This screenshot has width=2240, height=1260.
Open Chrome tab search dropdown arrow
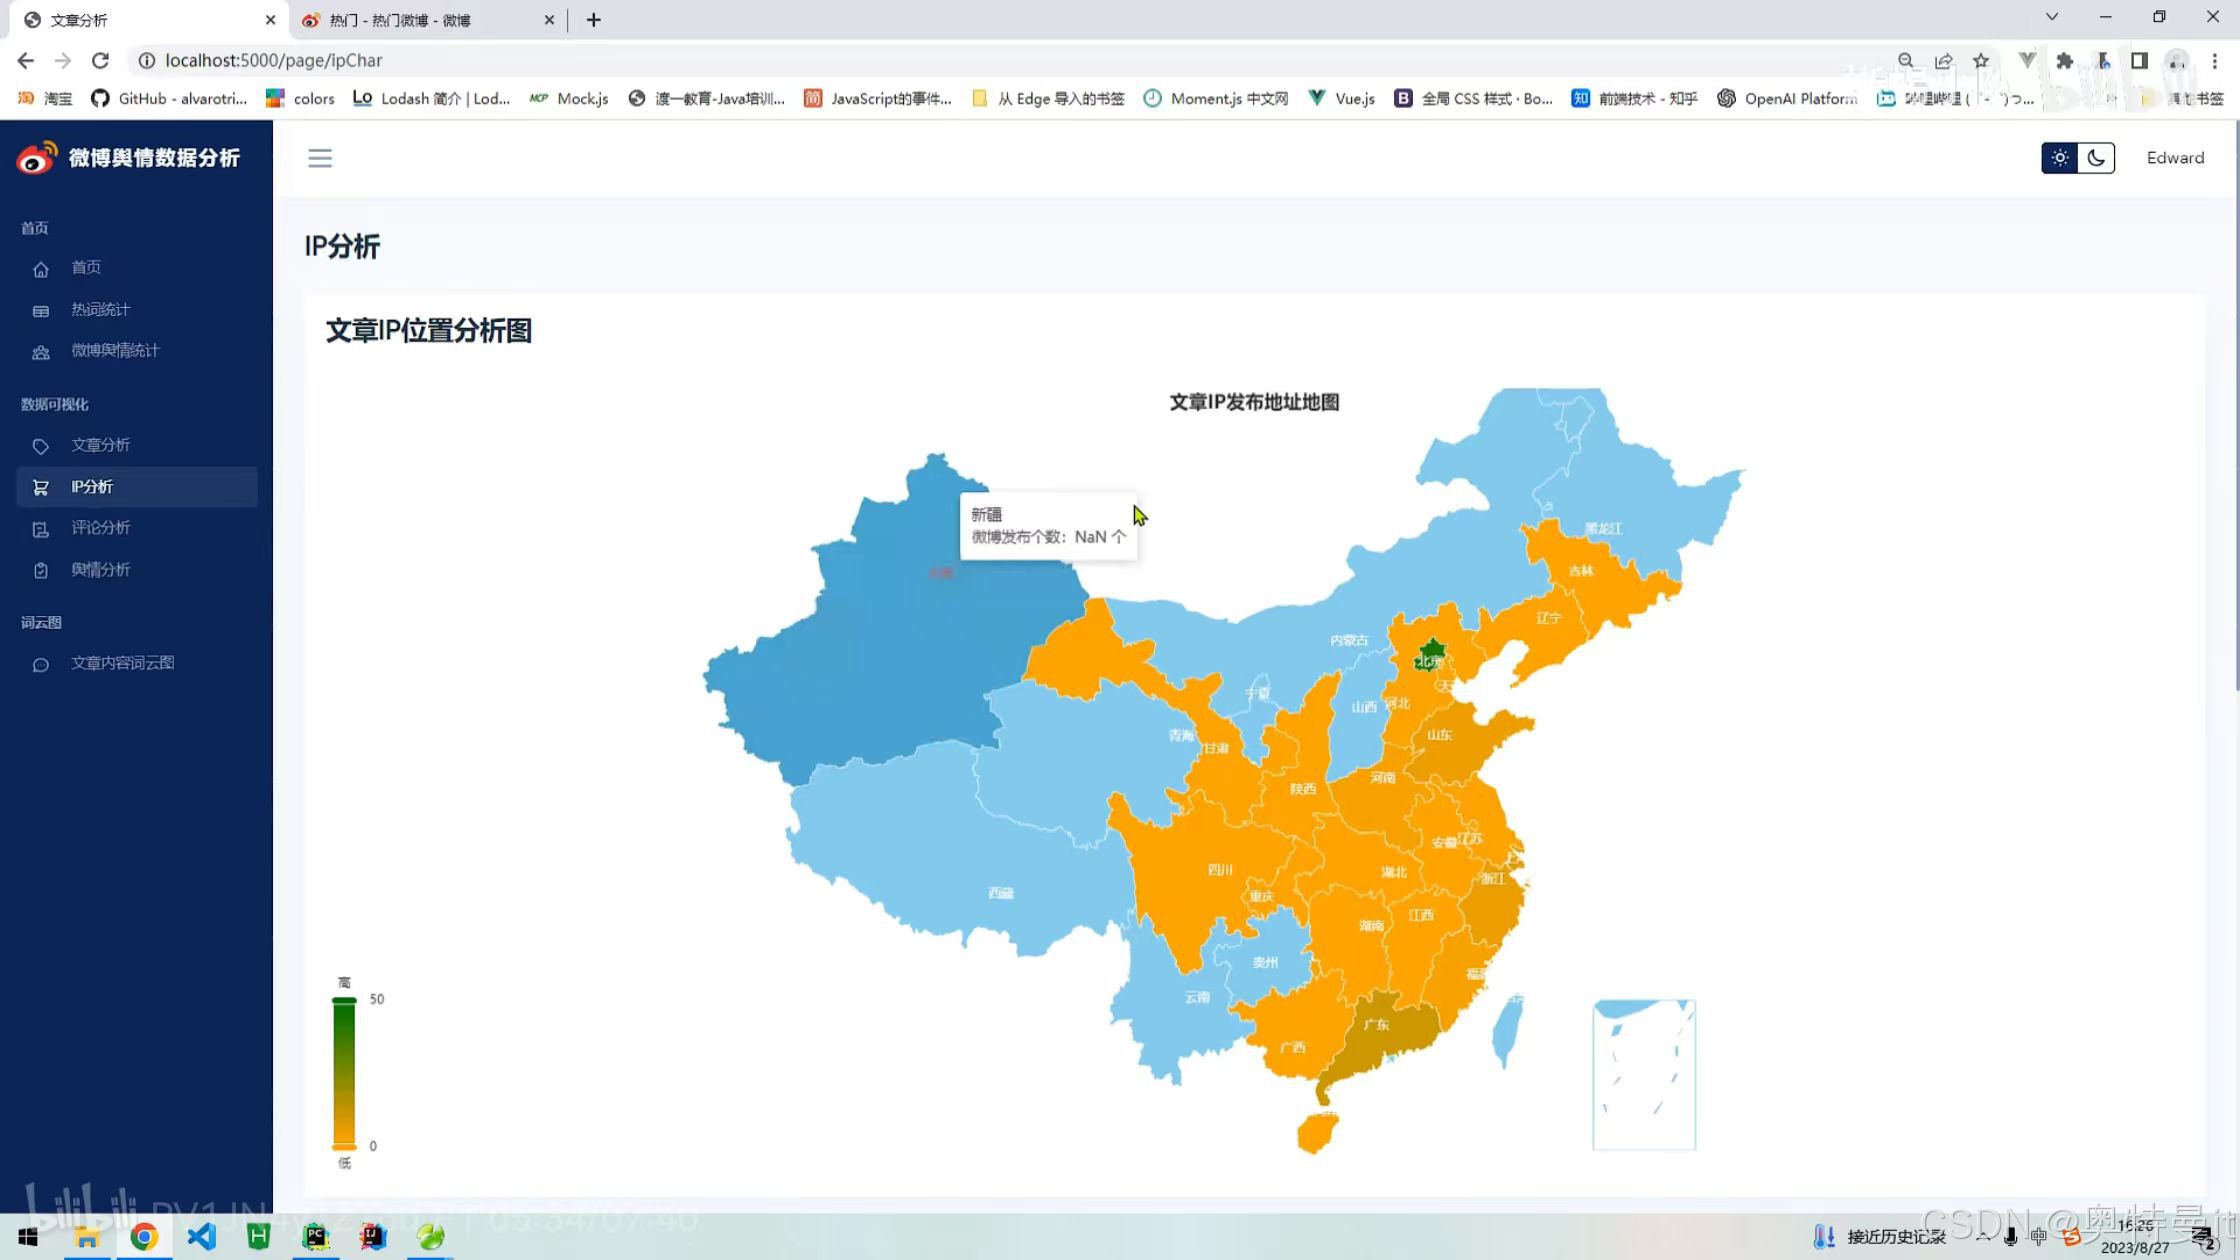pos(2051,17)
